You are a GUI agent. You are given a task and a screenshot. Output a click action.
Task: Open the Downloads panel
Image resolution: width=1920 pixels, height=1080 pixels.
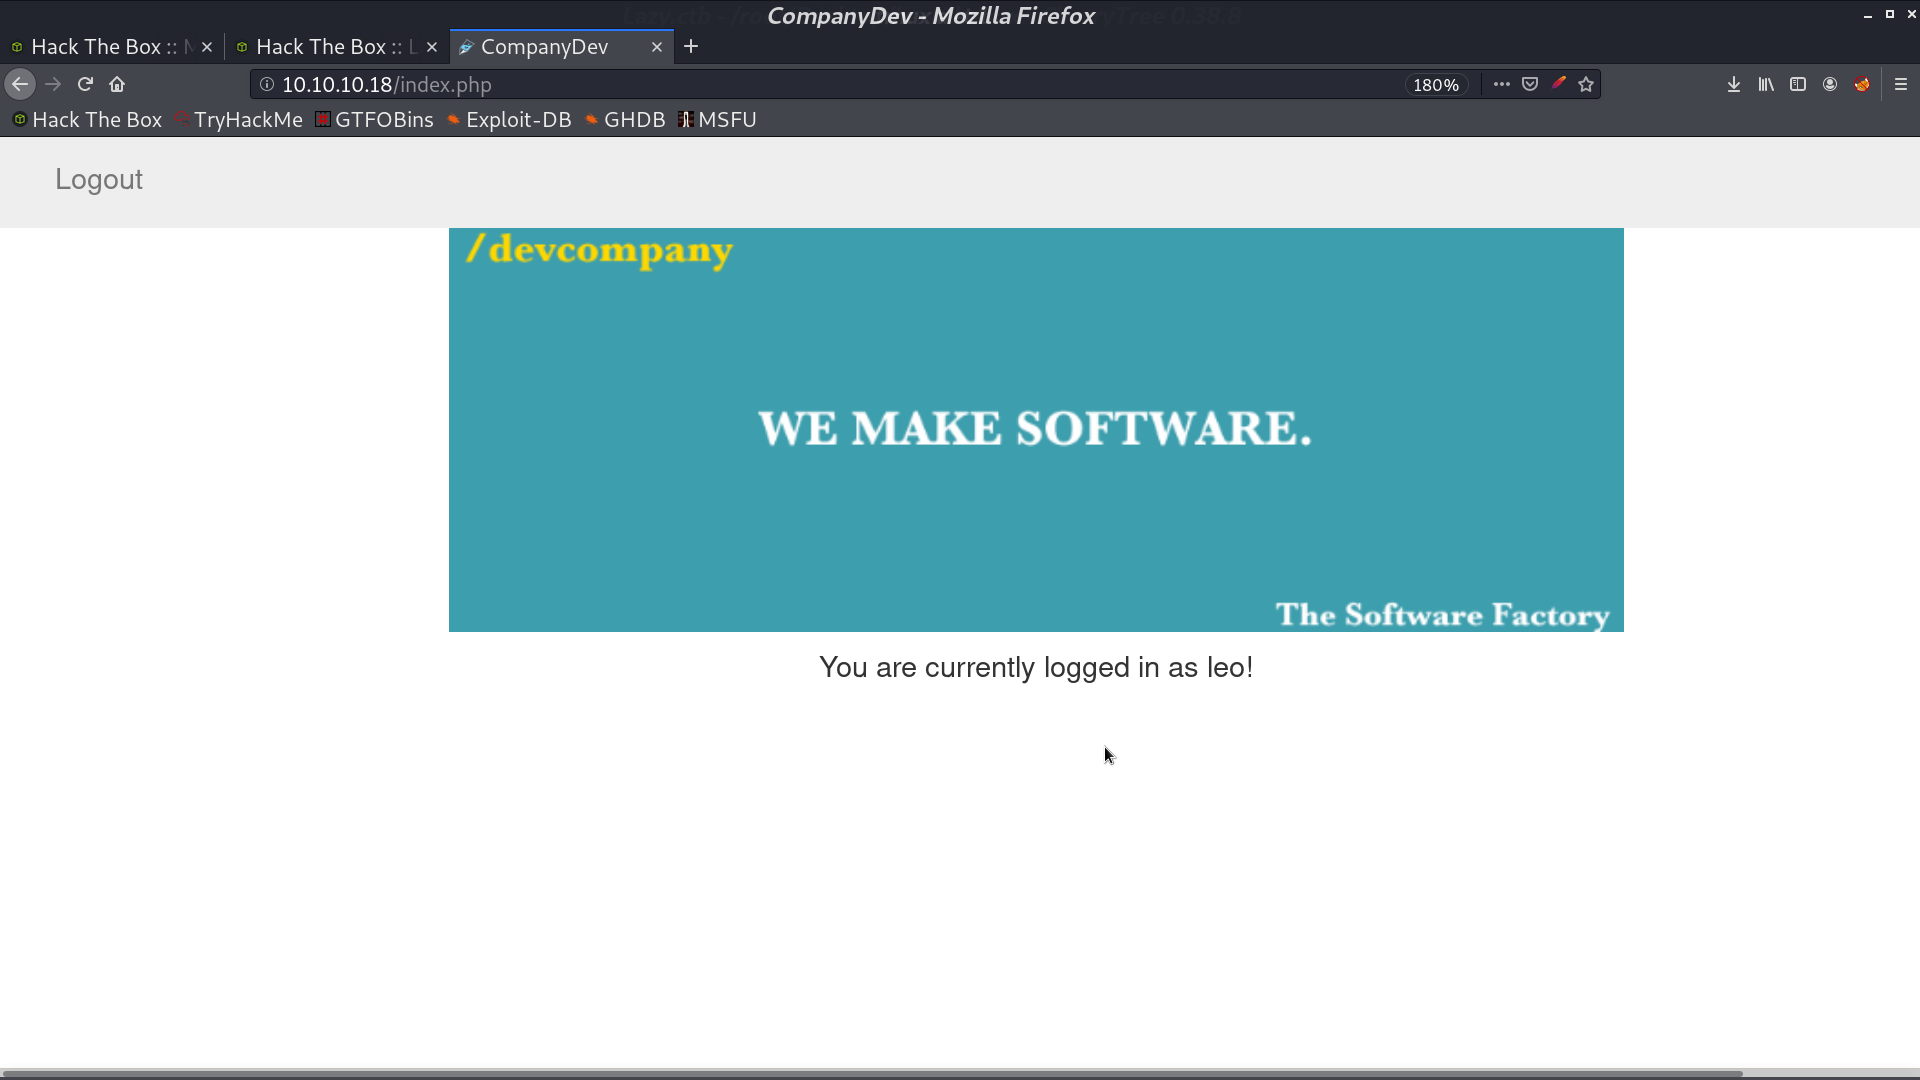[1734, 85]
